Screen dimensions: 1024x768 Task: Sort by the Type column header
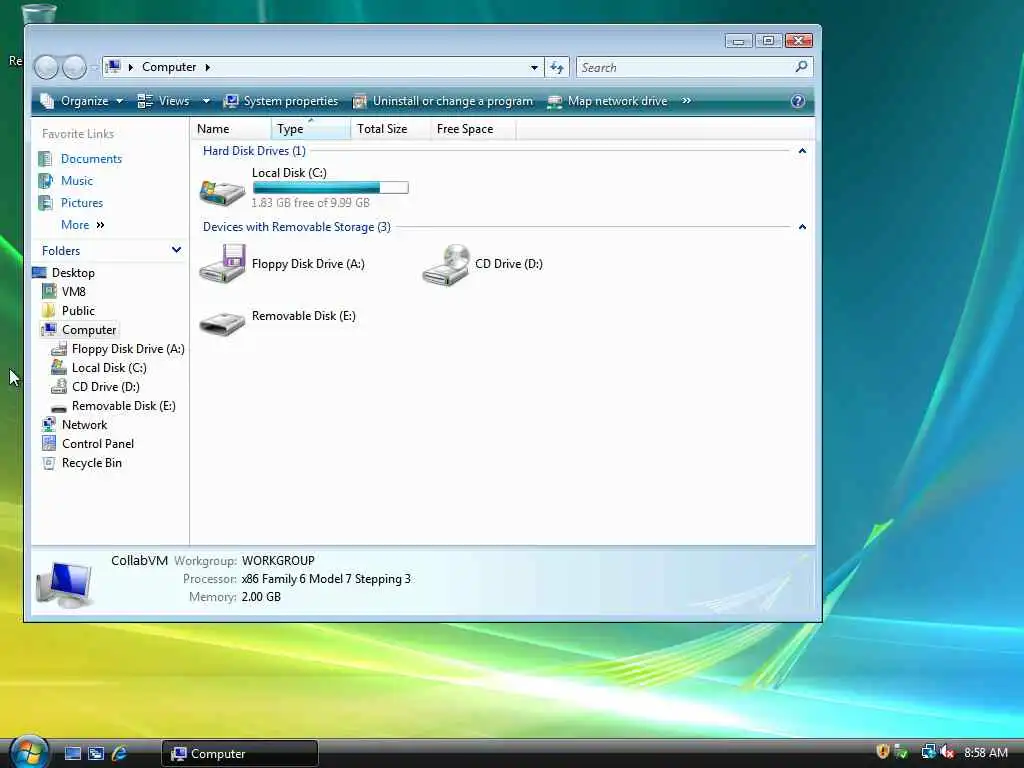[311, 129]
